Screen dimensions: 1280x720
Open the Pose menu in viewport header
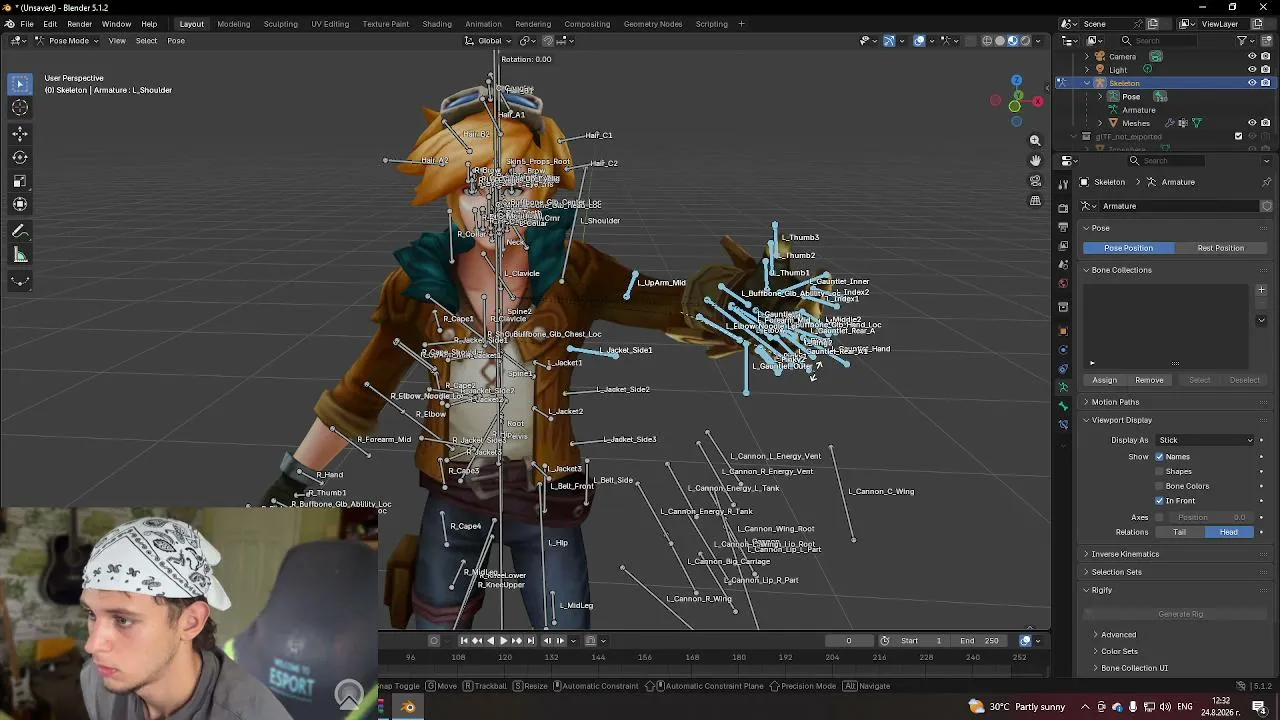(176, 41)
